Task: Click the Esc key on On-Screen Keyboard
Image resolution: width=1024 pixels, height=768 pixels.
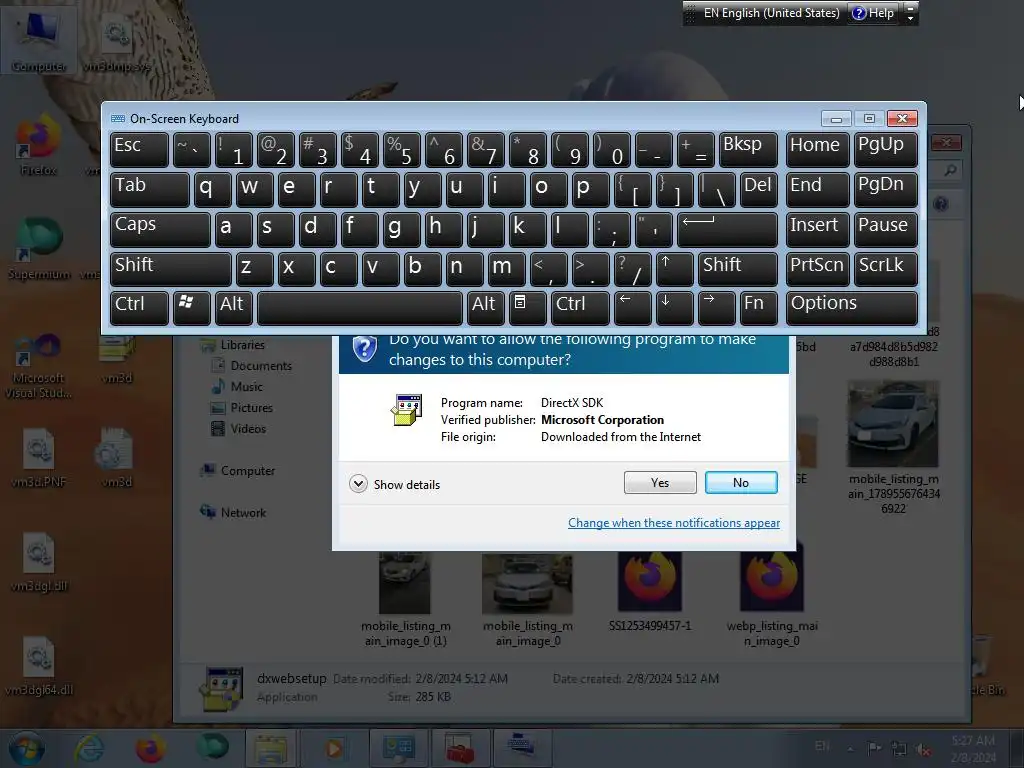Action: point(139,150)
